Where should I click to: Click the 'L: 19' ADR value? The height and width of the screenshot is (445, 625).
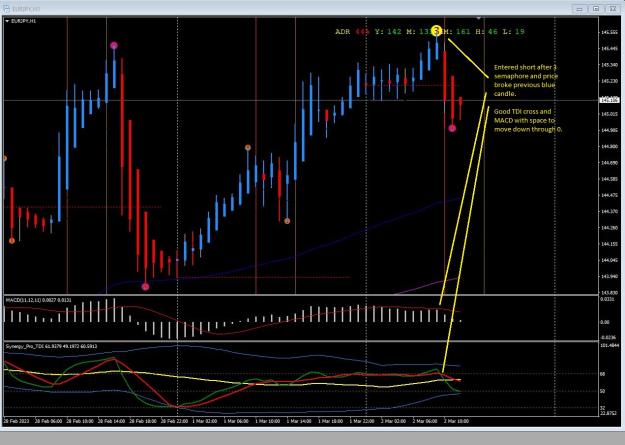(513, 32)
